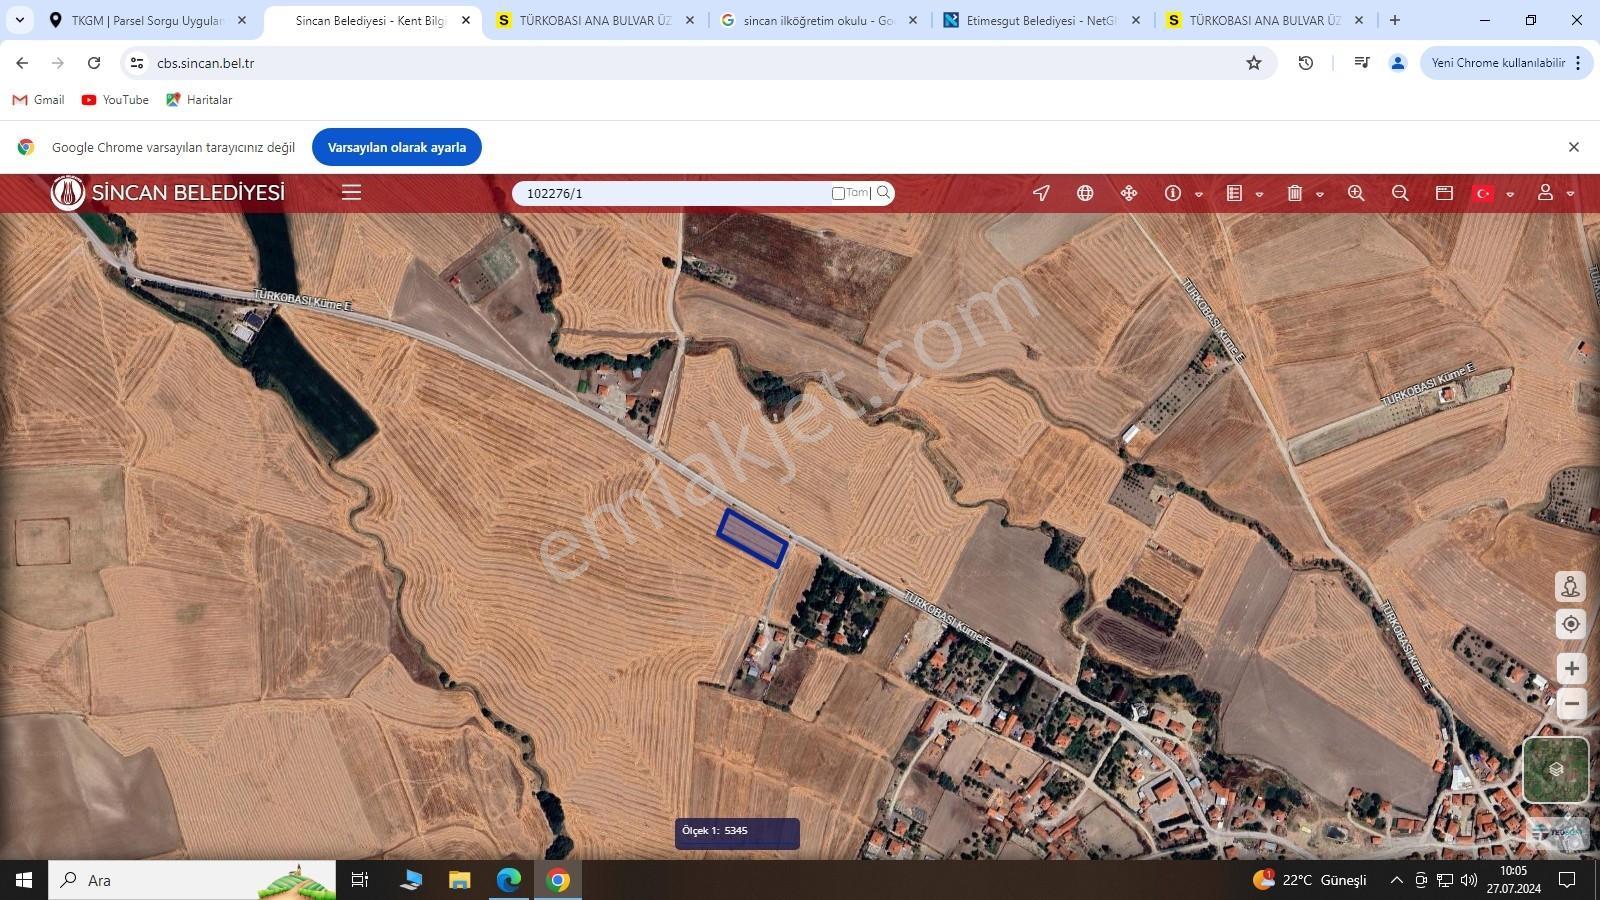Select the pan (four-arrow move) tool
The image size is (1600, 900).
(x=1129, y=193)
